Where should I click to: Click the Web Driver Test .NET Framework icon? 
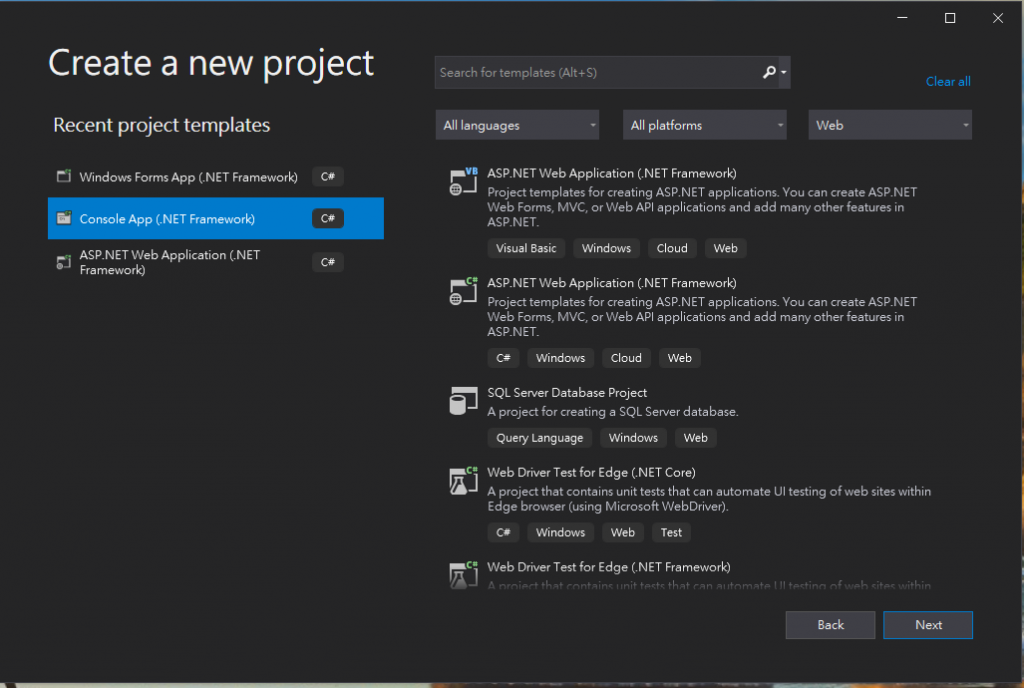464,575
